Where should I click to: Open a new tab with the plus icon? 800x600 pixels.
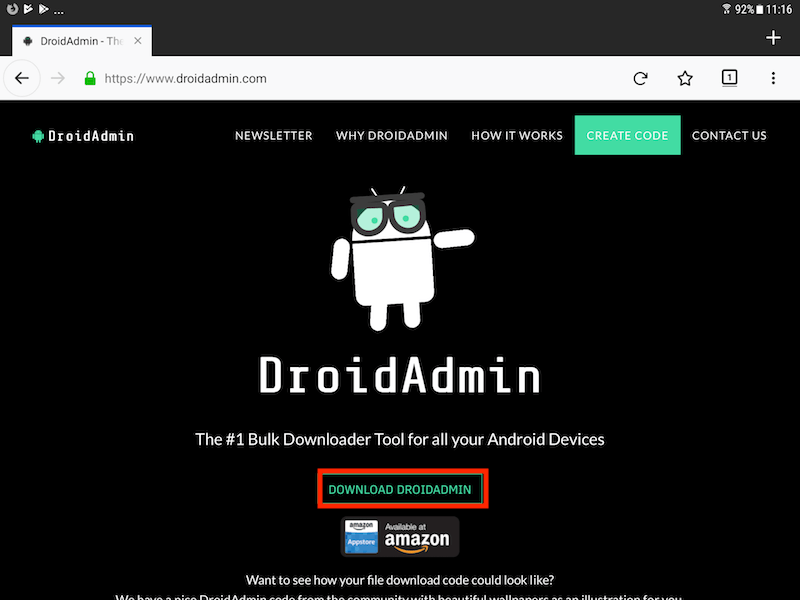point(773,37)
